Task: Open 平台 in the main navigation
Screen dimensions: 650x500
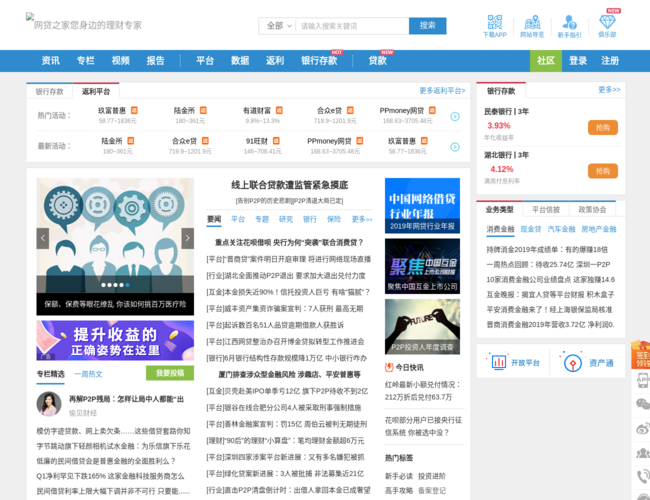Action: (205, 61)
